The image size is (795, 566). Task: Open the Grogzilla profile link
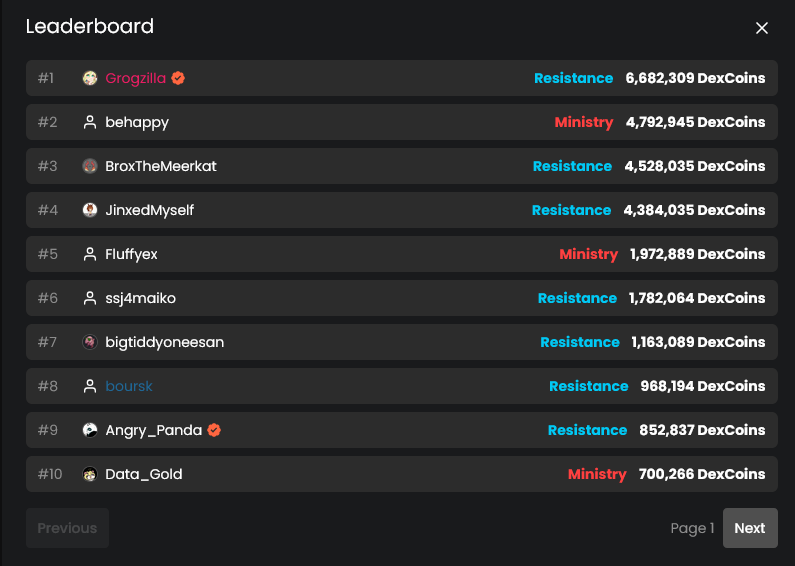click(x=135, y=78)
